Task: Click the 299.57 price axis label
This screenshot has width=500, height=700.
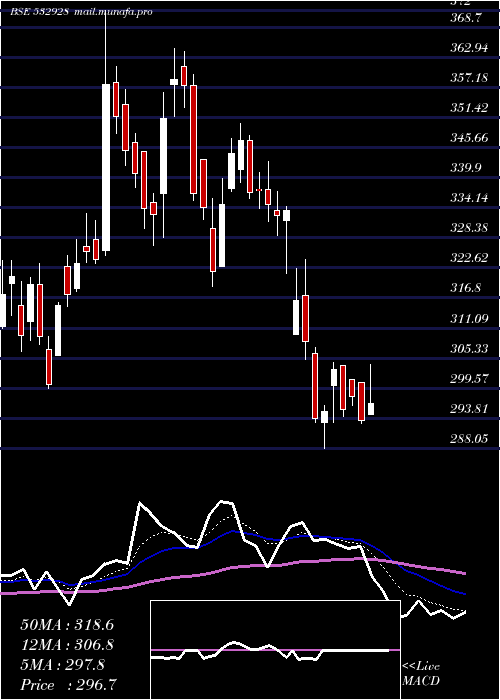Action: point(470,379)
